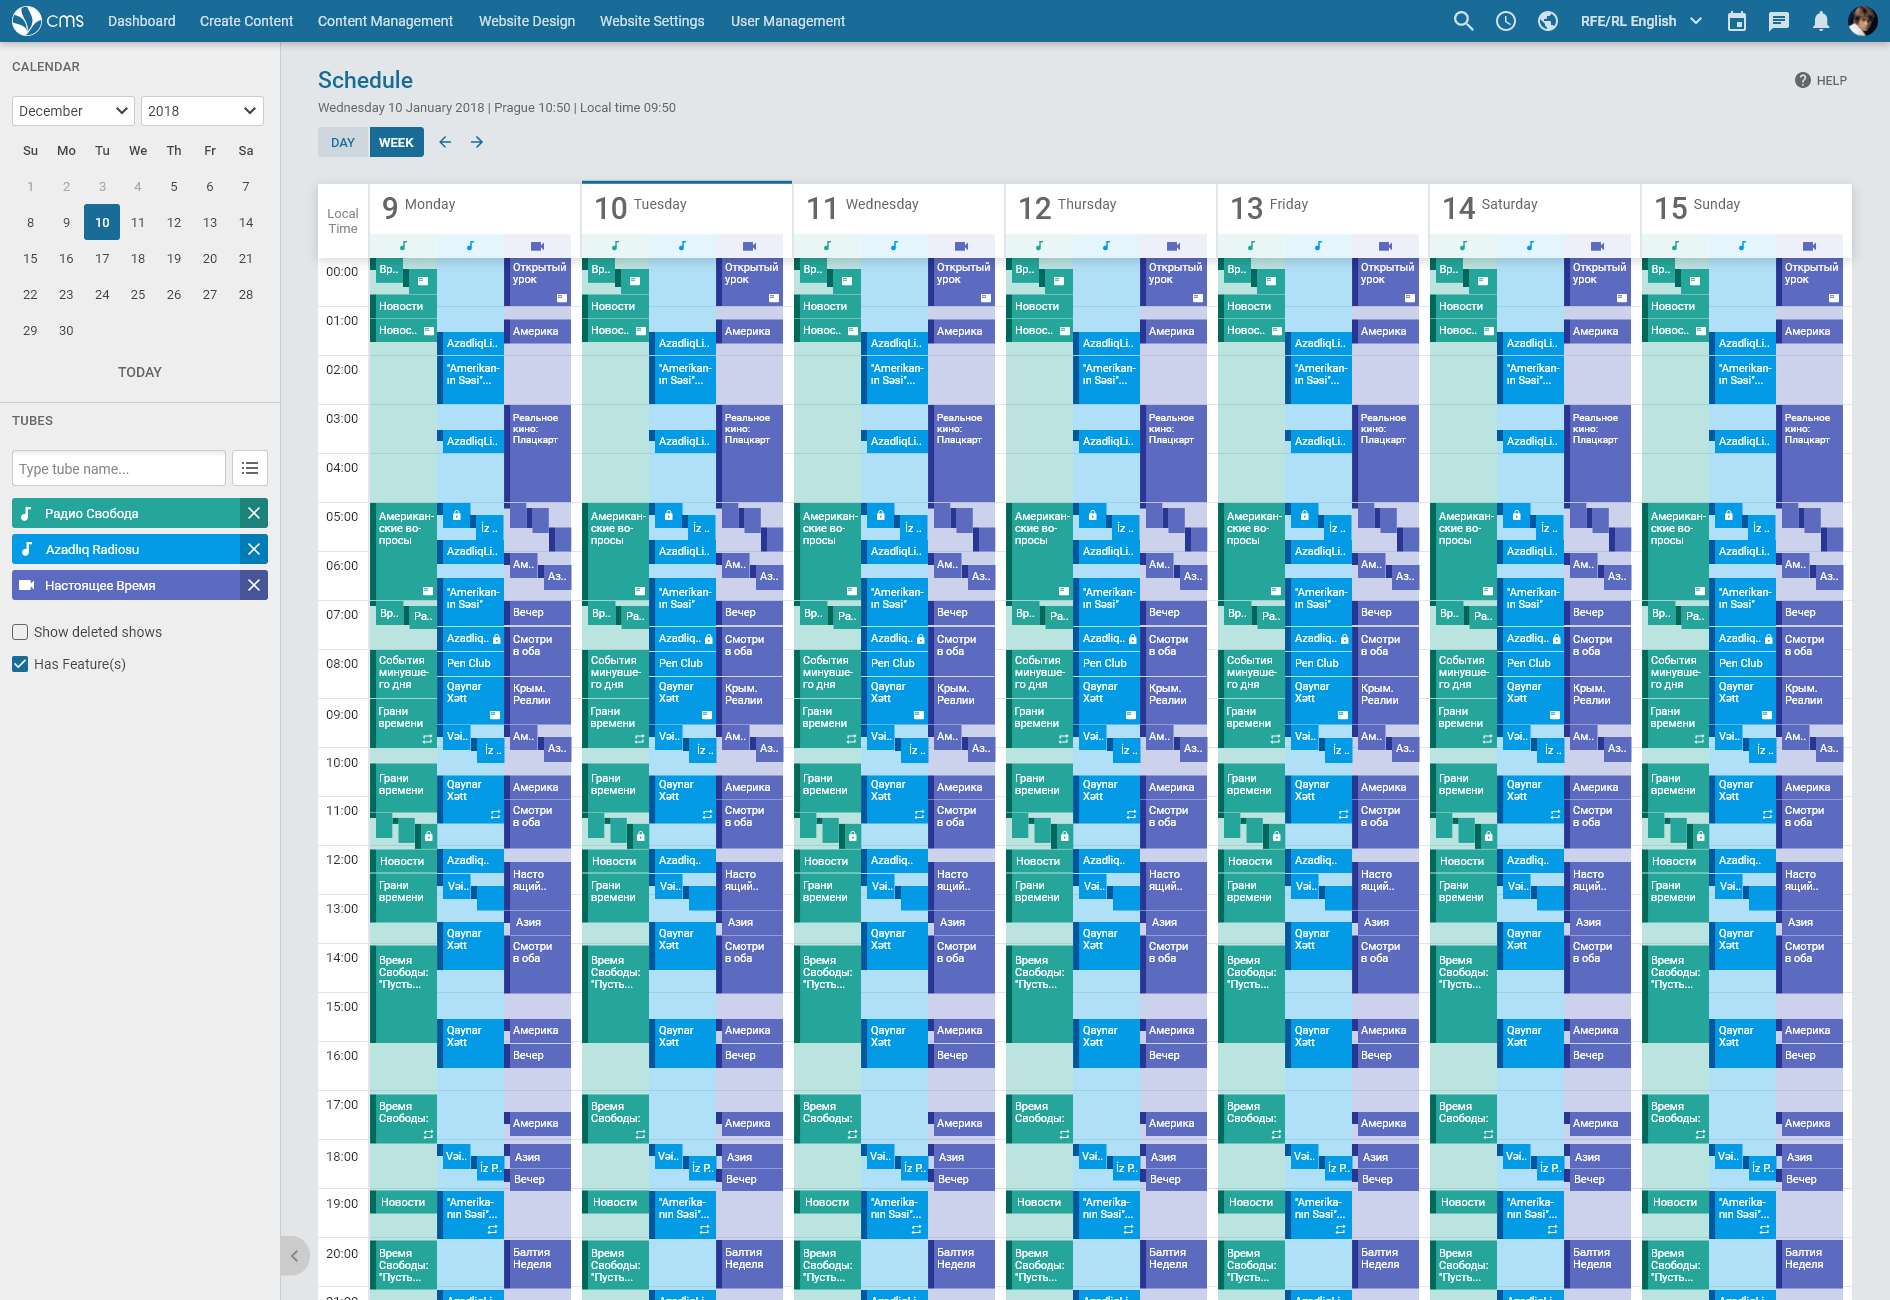Open Monday's Открытый урок show block
This screenshot has width=1890, height=1300.
pyautogui.click(x=538, y=282)
